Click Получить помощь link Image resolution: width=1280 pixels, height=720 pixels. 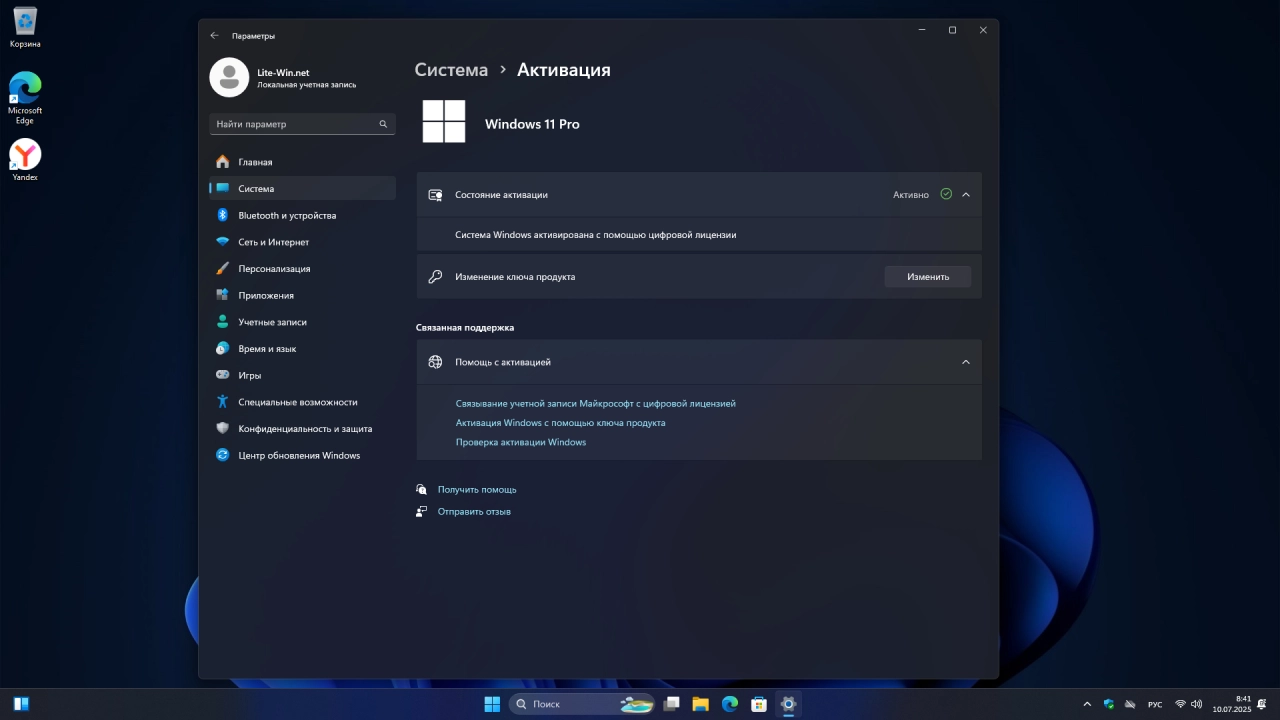point(477,490)
